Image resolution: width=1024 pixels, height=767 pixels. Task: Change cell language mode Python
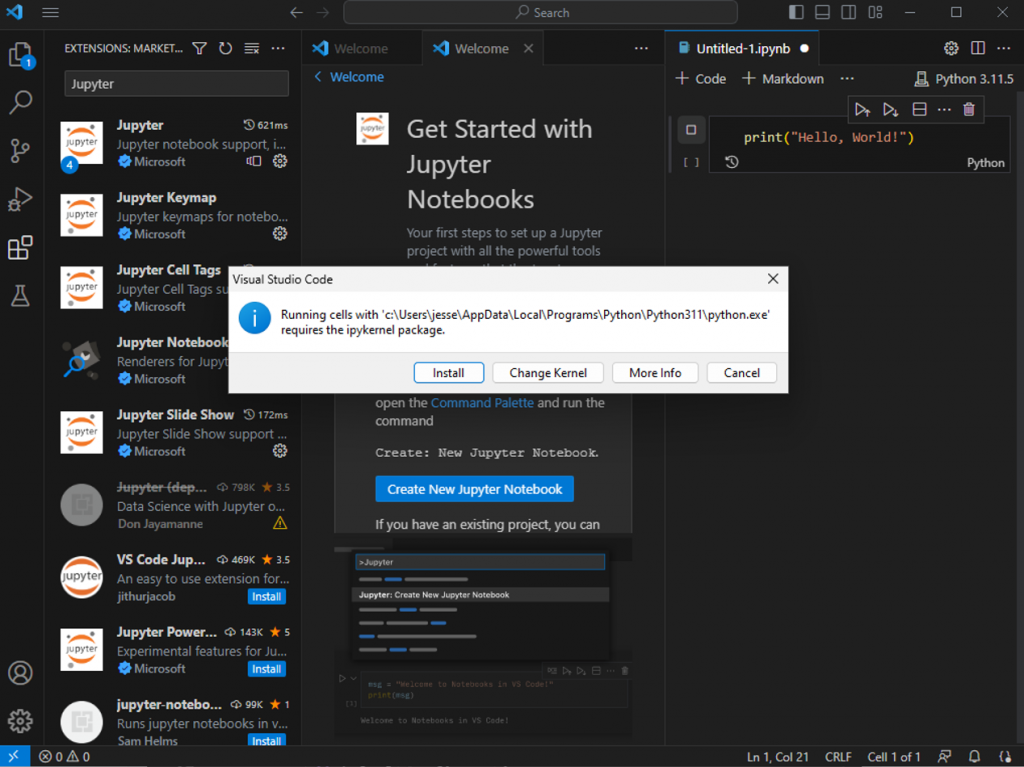pos(985,163)
